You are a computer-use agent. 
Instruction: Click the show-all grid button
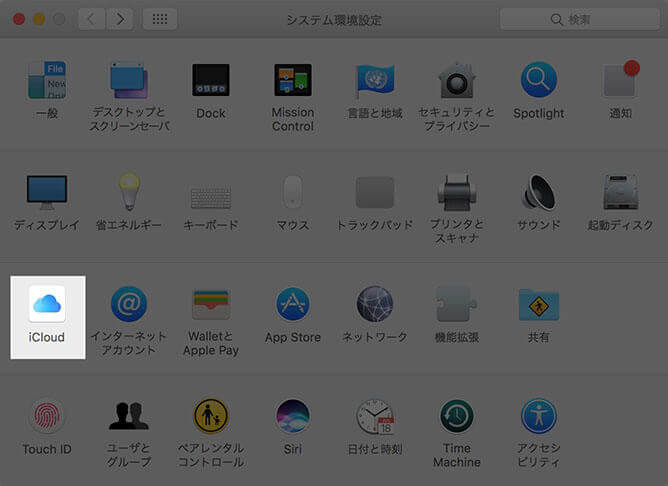point(160,19)
